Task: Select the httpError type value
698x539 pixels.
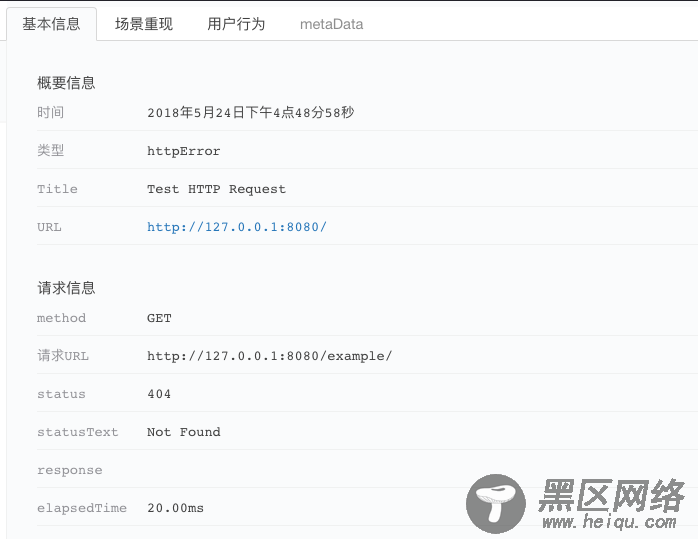Action: [183, 151]
